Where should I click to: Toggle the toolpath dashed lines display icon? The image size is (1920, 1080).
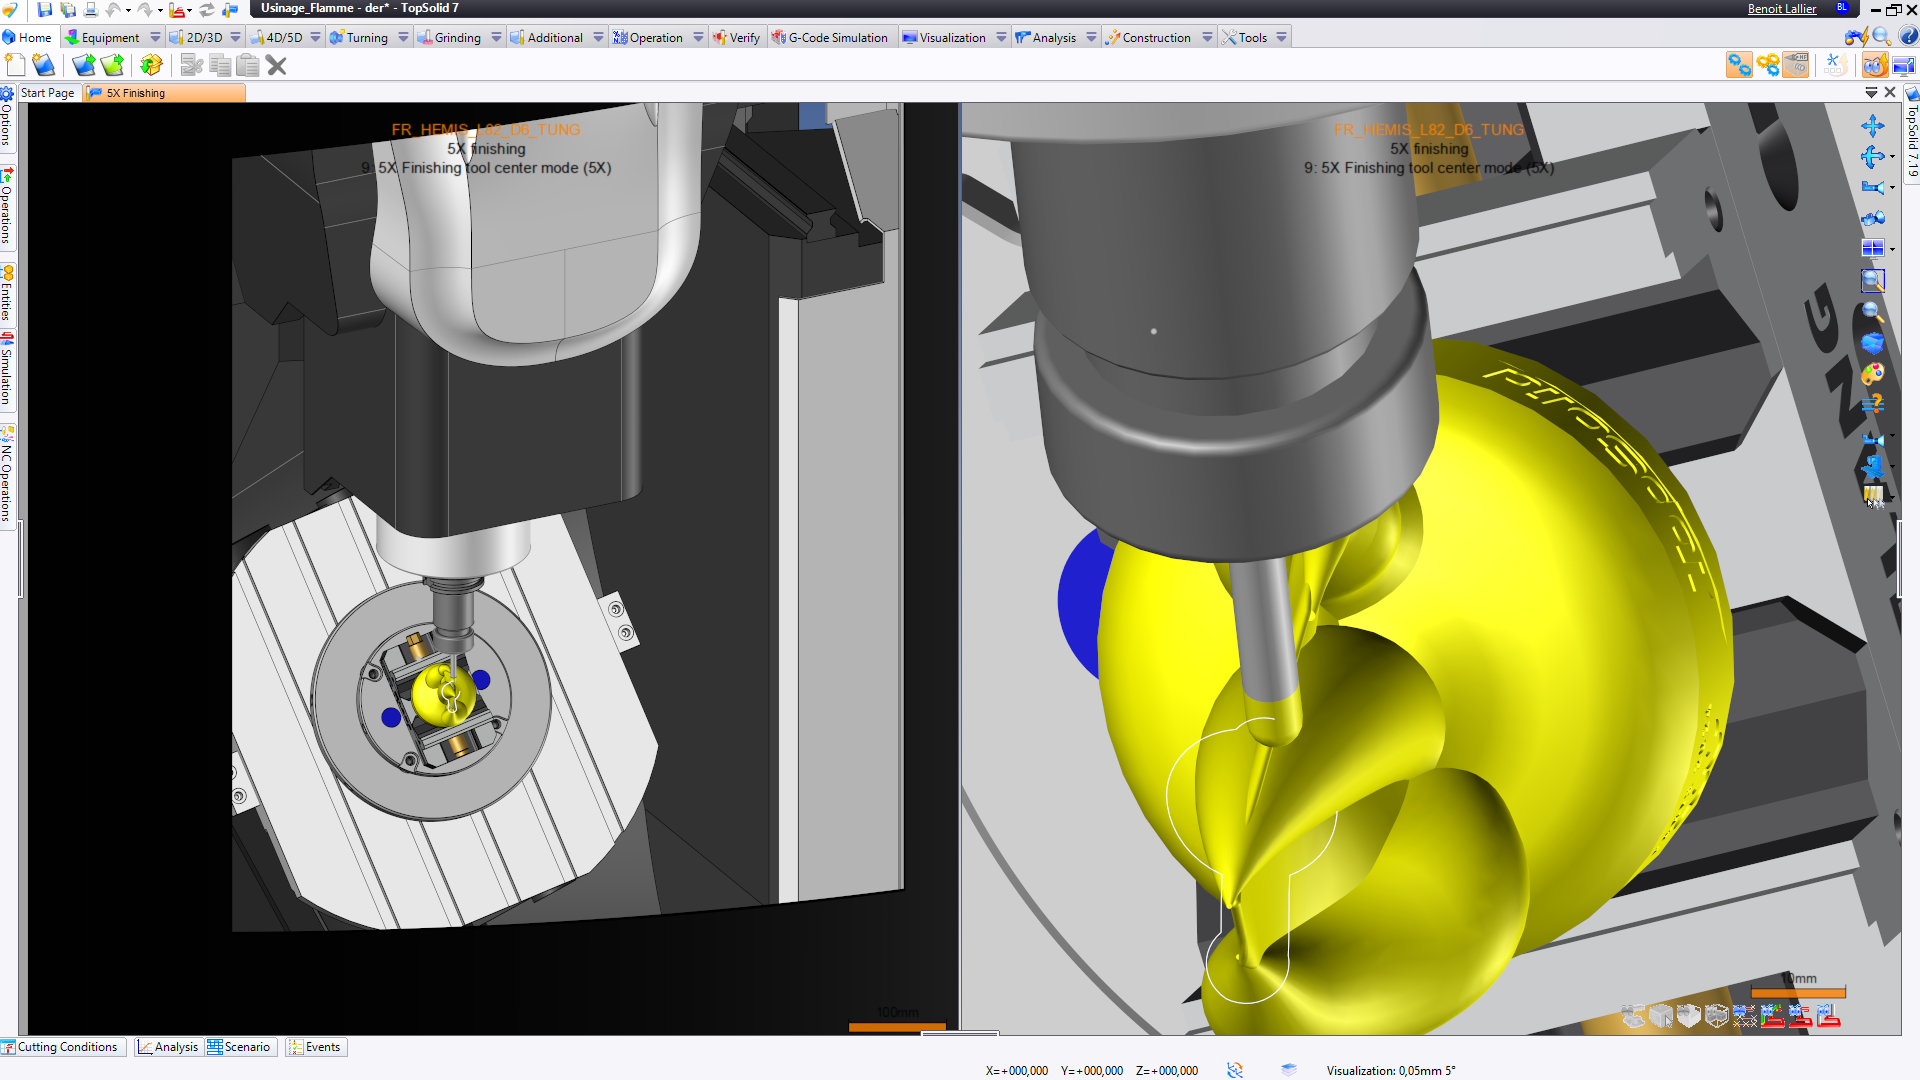(x=1745, y=1016)
